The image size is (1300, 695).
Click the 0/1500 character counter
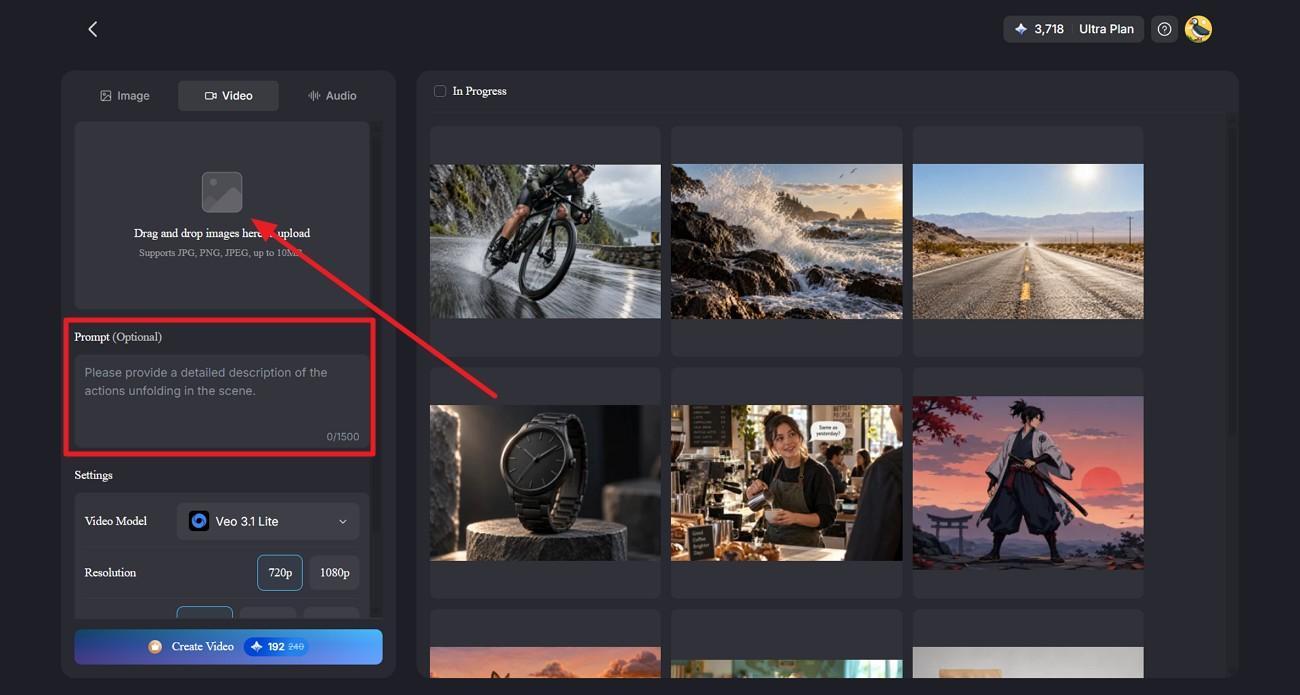pyautogui.click(x=343, y=437)
